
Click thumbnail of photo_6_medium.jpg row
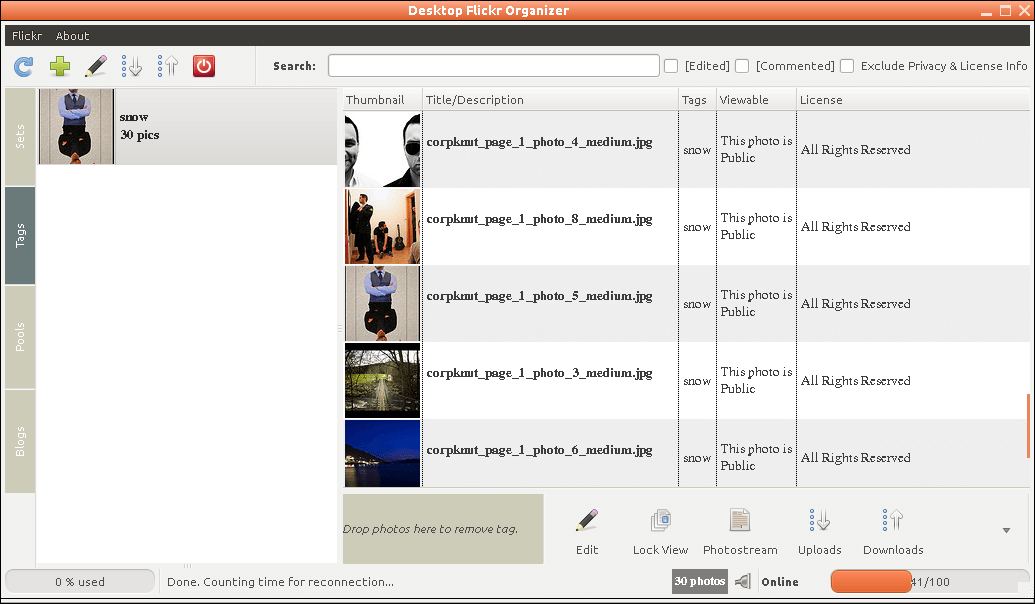click(382, 453)
